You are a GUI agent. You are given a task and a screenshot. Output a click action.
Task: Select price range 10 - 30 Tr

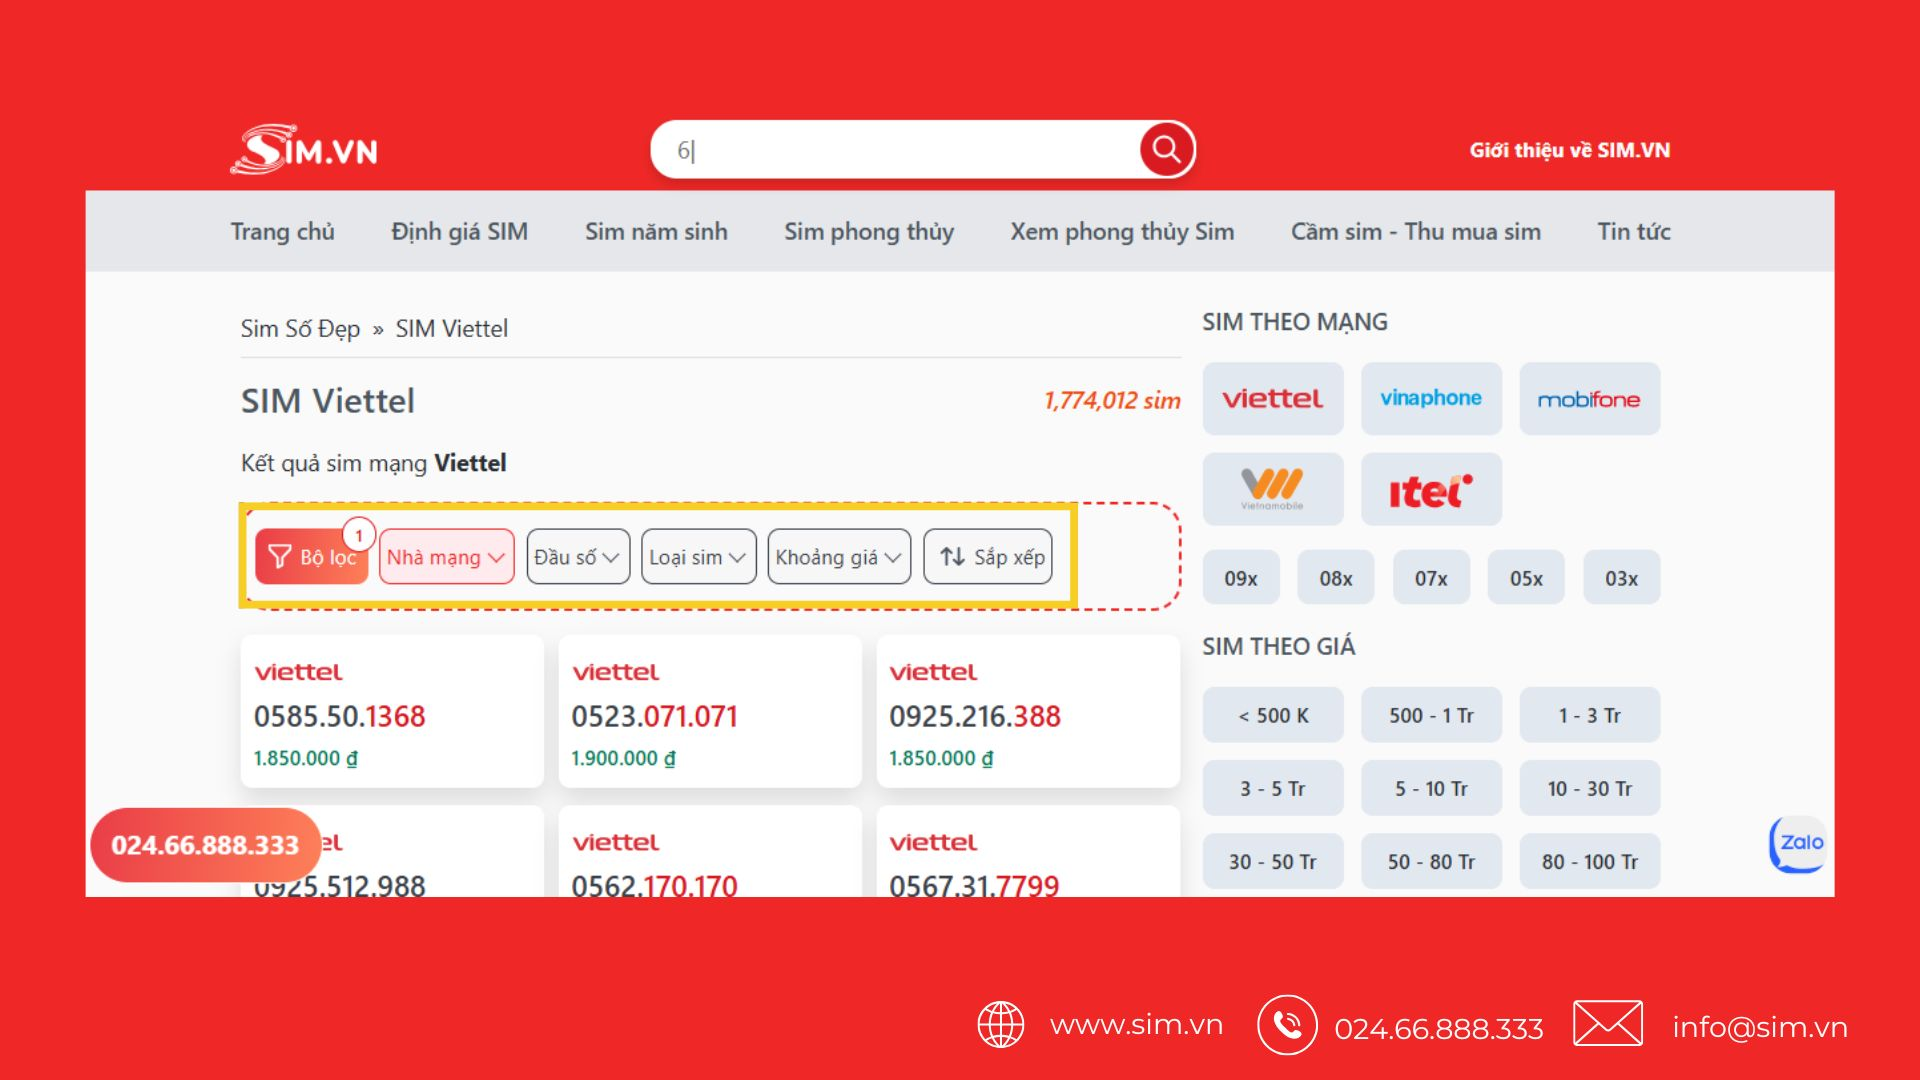(x=1589, y=788)
